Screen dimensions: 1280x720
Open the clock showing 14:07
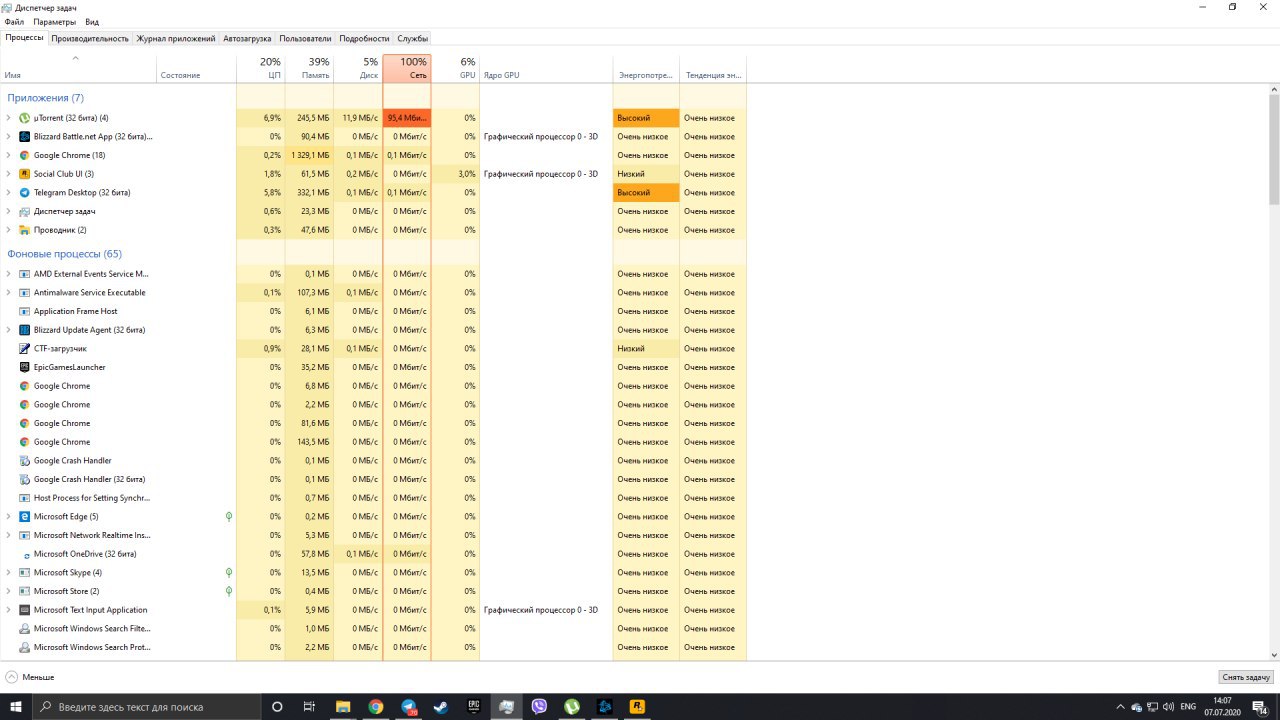(1224, 706)
